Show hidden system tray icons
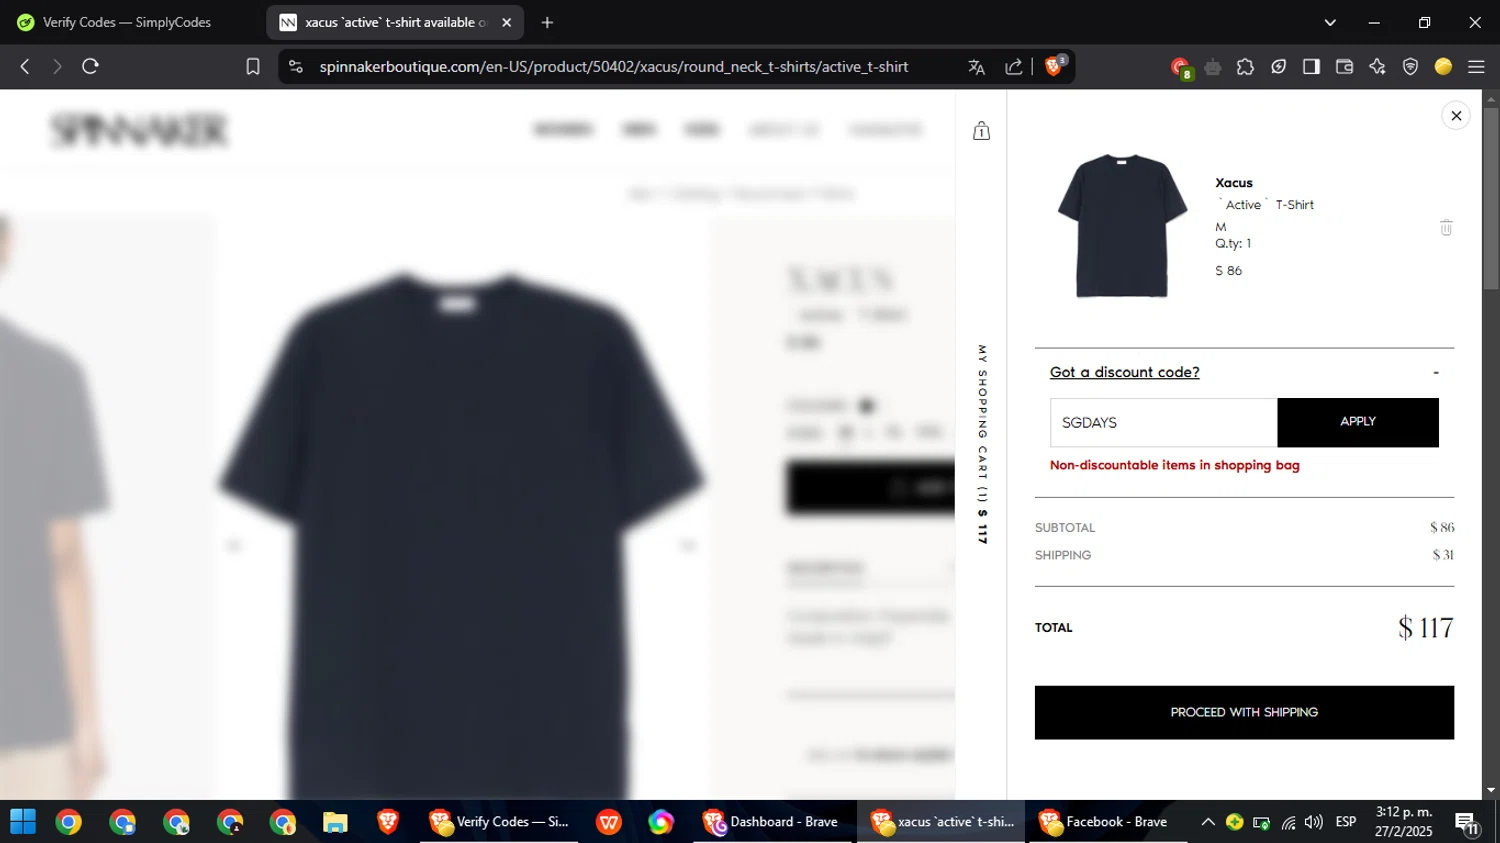The image size is (1500, 843). click(x=1208, y=822)
